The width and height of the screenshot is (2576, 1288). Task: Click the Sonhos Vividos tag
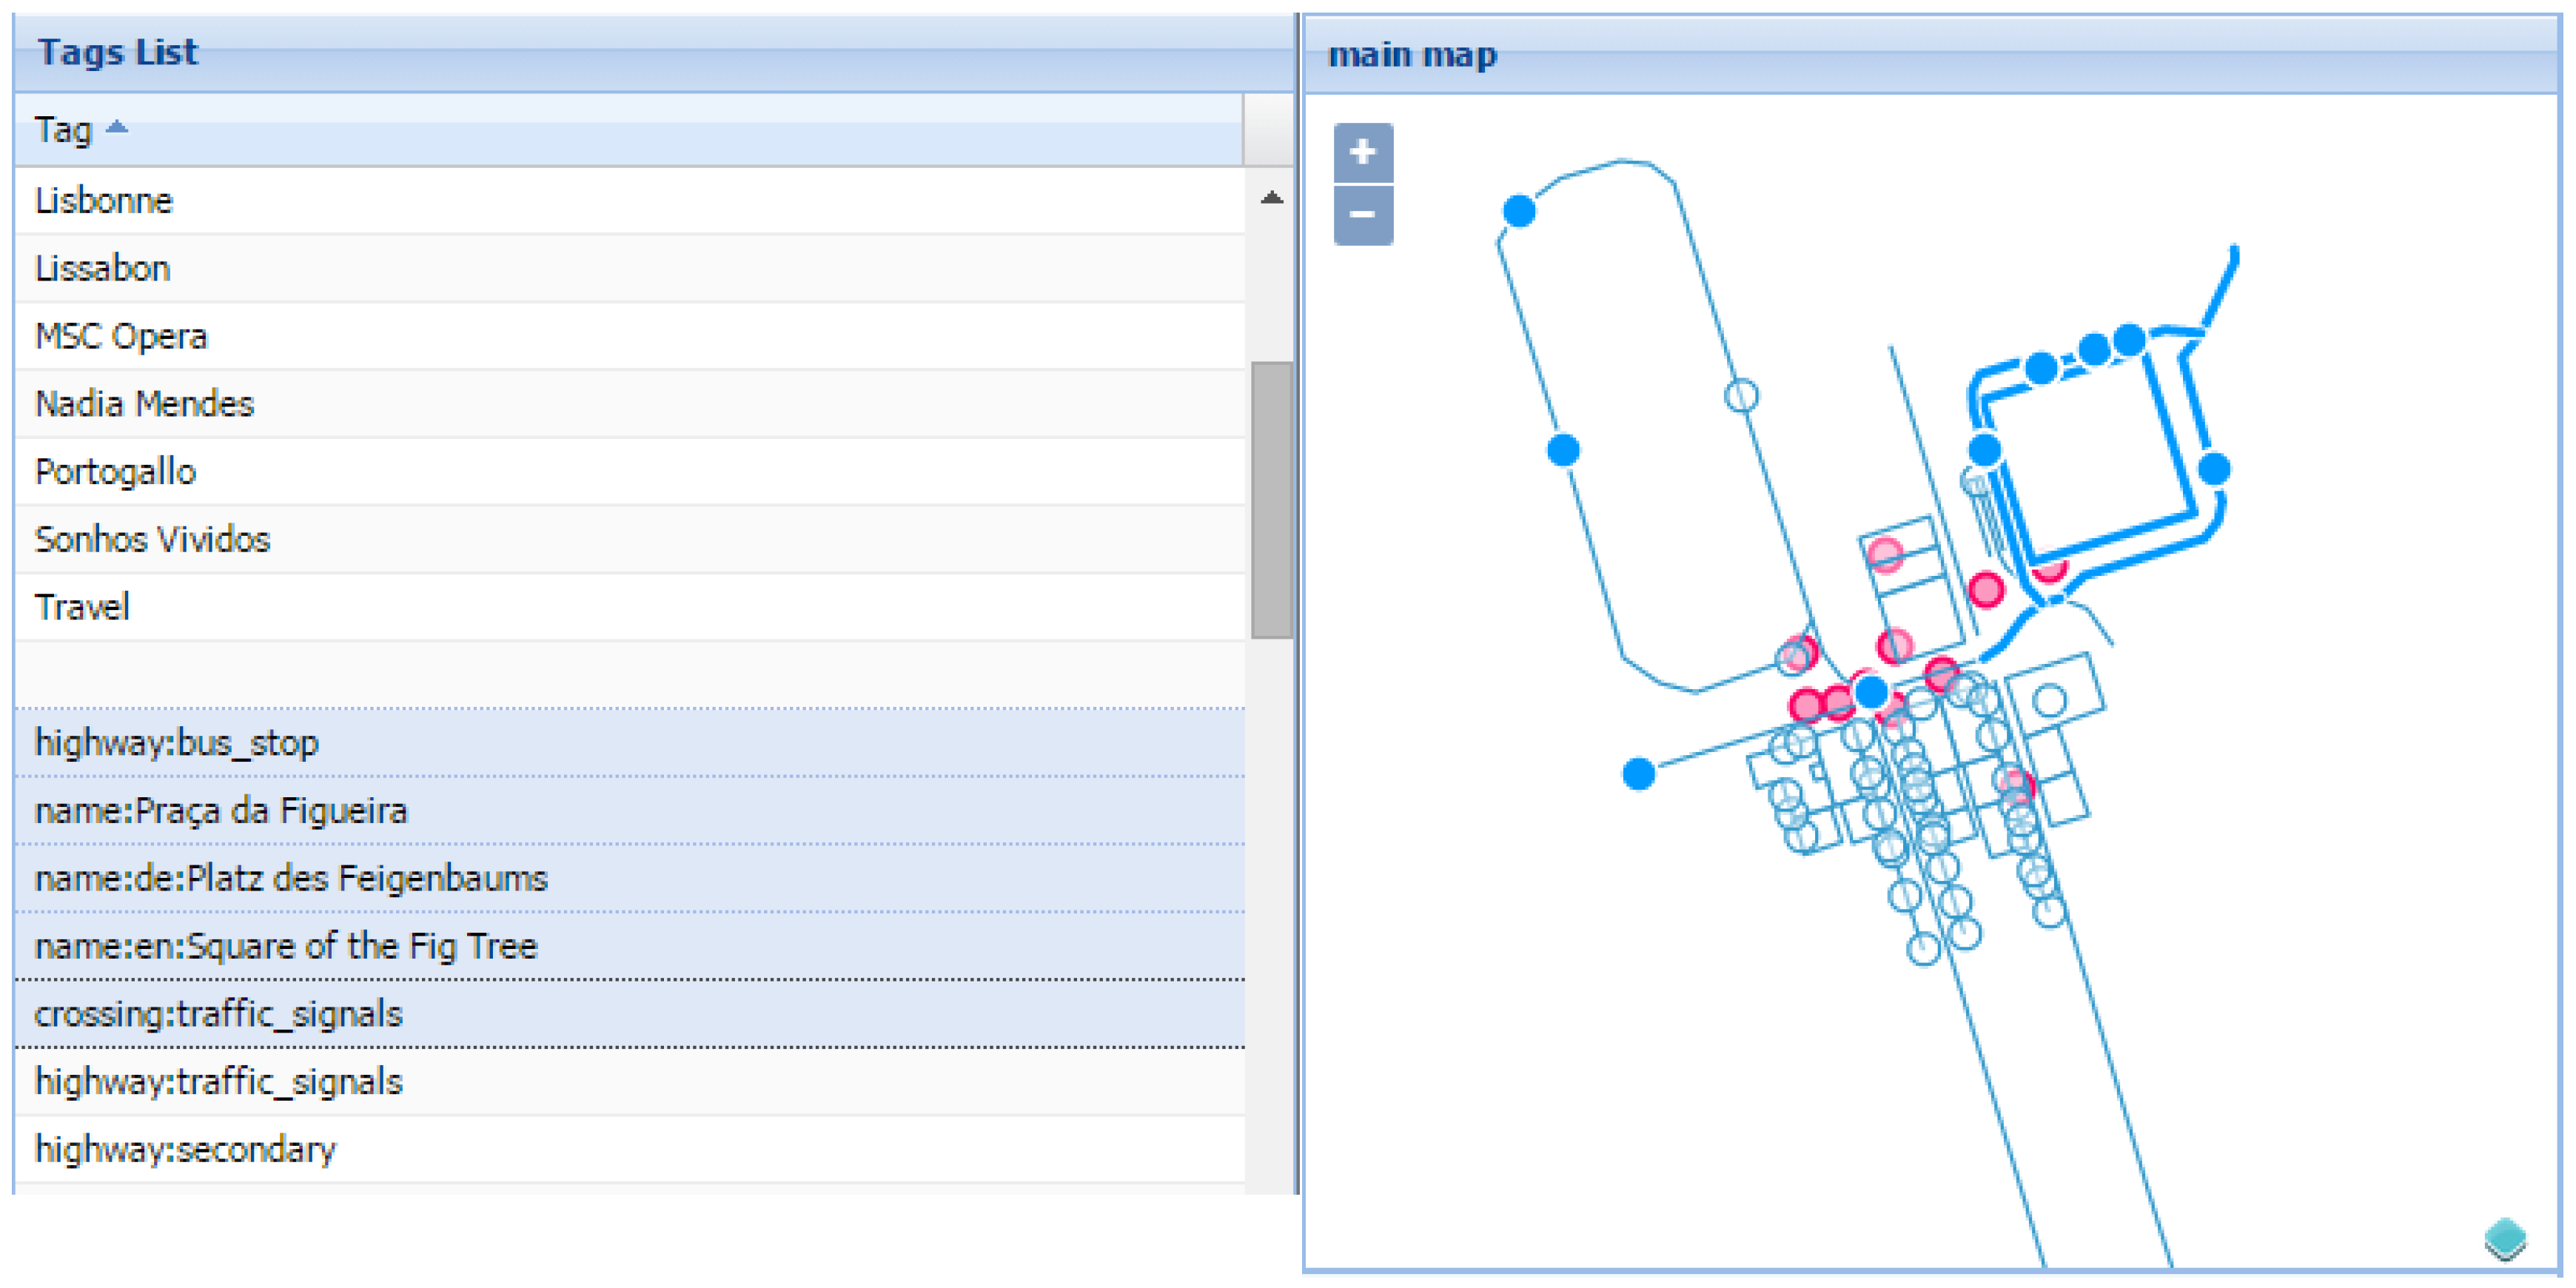coord(152,540)
